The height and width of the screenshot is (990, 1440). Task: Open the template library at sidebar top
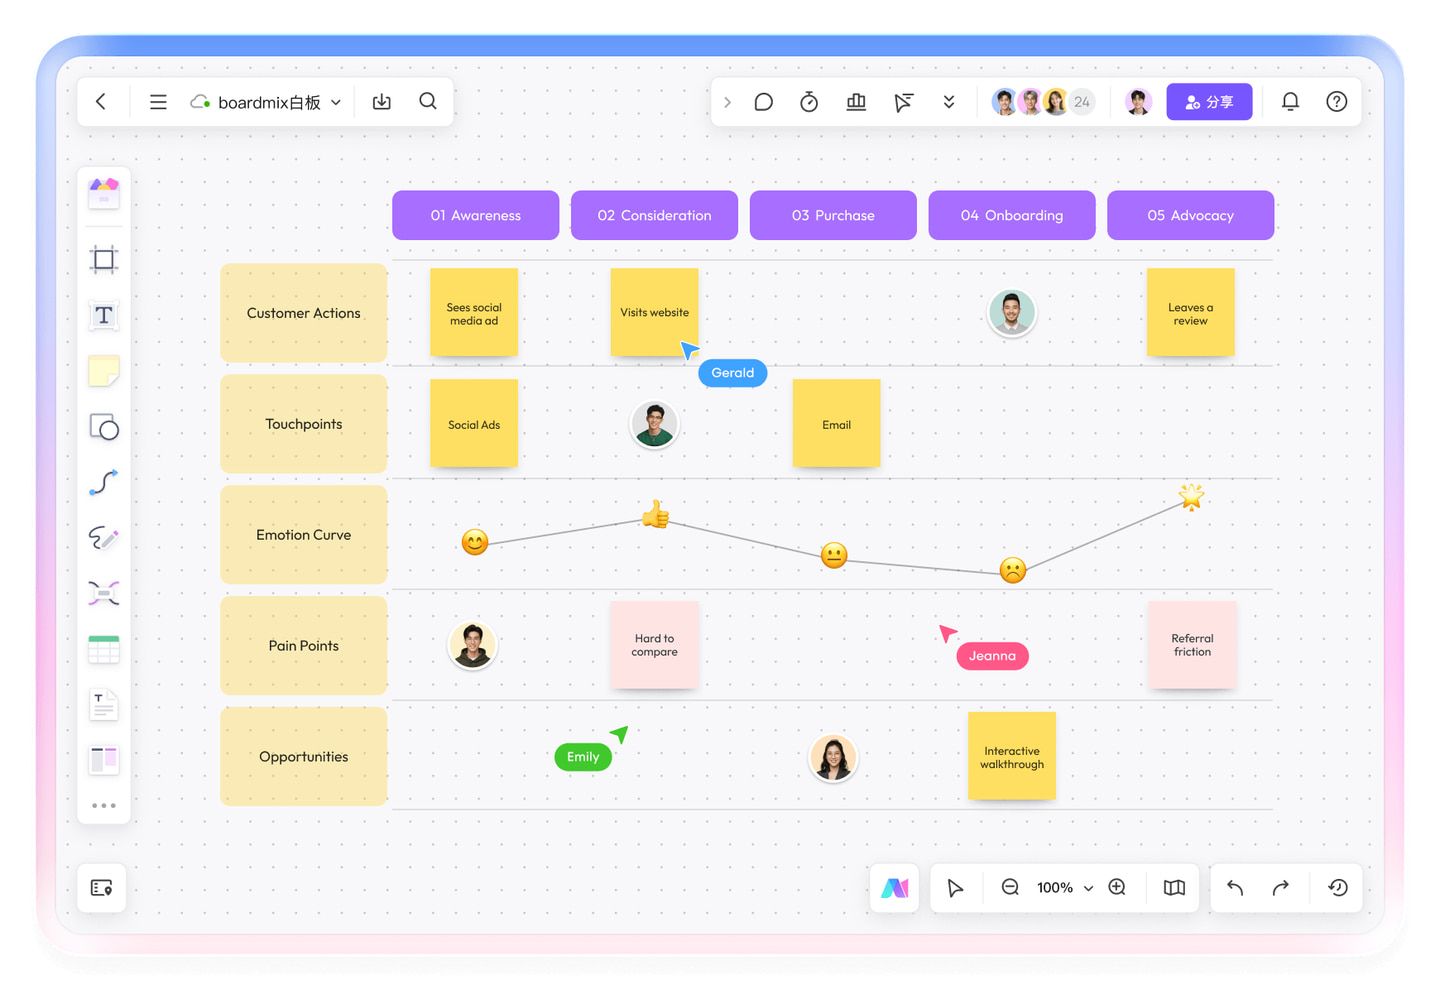point(104,193)
